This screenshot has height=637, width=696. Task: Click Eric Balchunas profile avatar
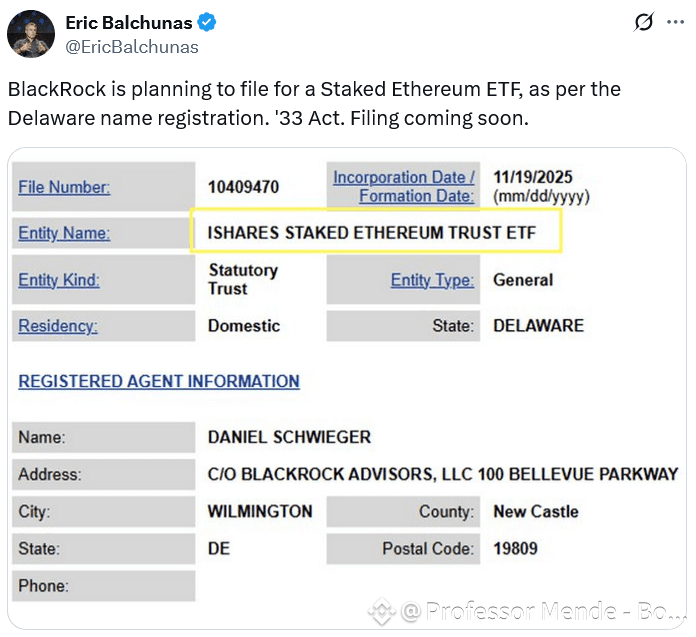pyautogui.click(x=31, y=34)
